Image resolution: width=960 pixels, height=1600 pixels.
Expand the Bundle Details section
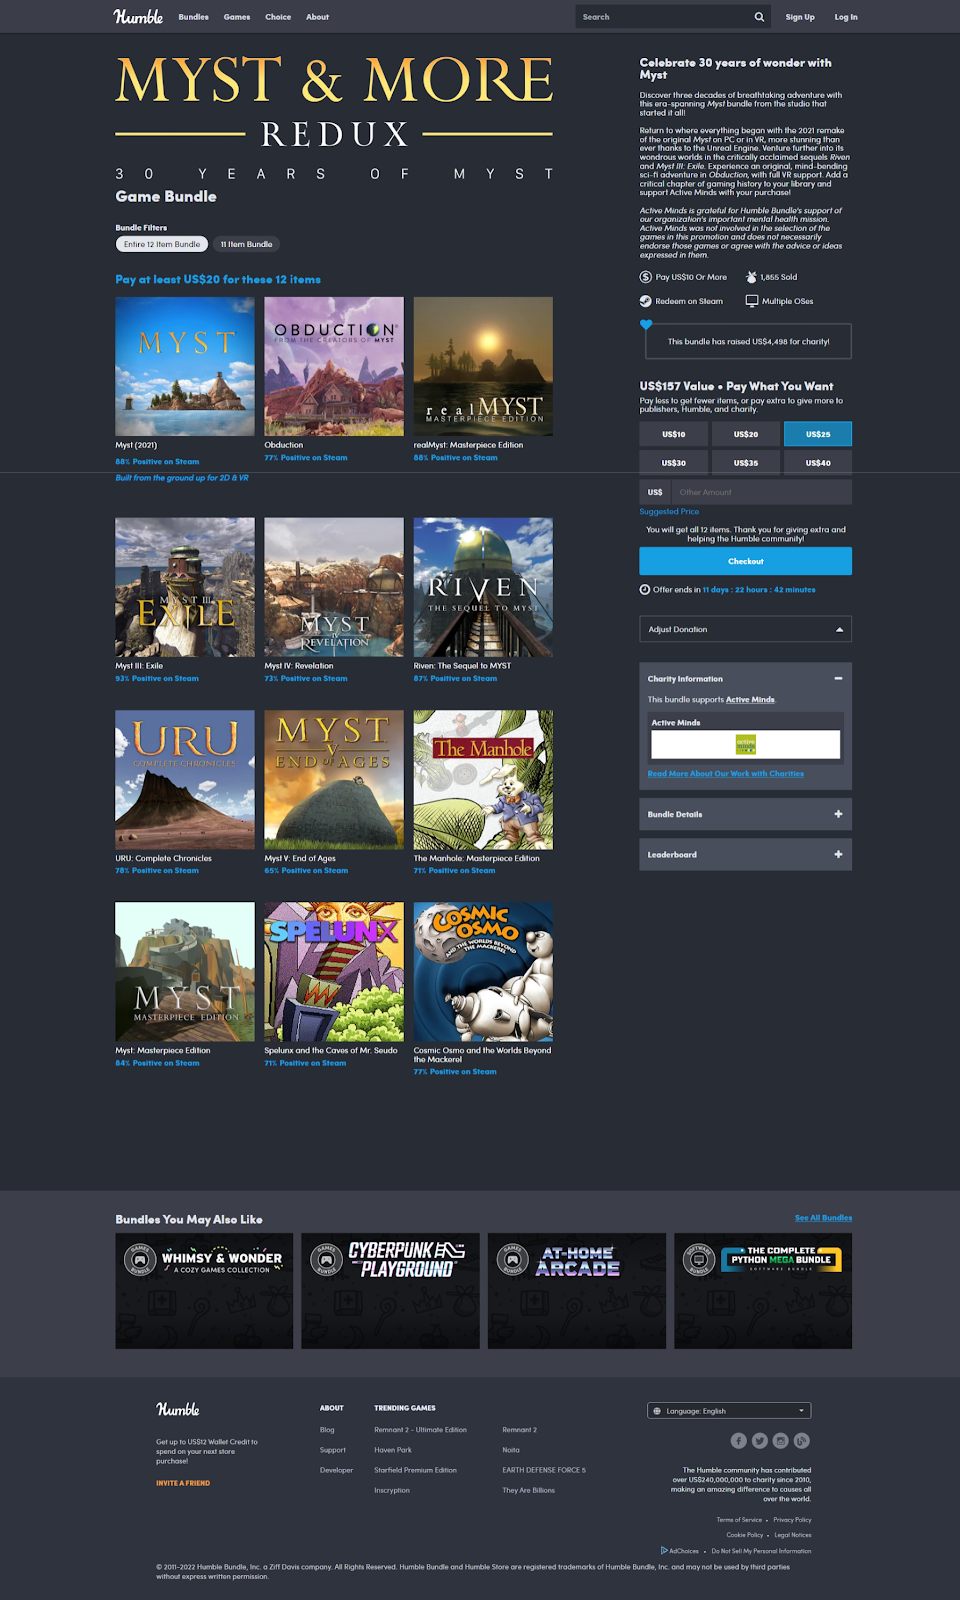(x=746, y=814)
